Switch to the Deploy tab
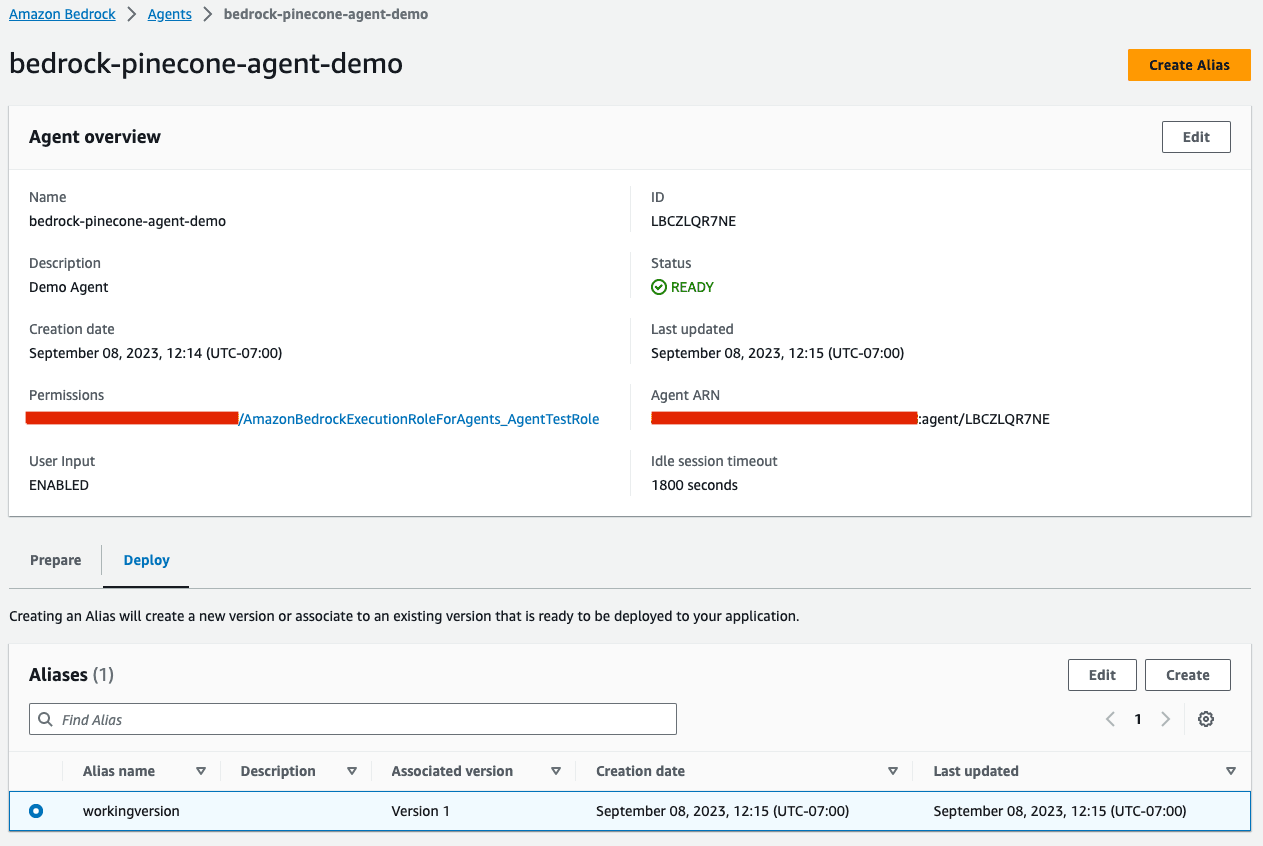Image resolution: width=1263 pixels, height=846 pixels. pyautogui.click(x=146, y=560)
